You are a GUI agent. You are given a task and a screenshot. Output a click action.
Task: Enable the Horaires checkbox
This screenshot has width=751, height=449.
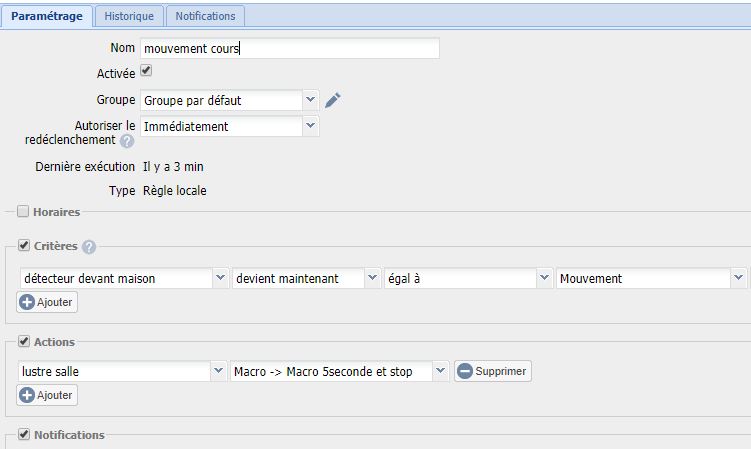tap(24, 212)
